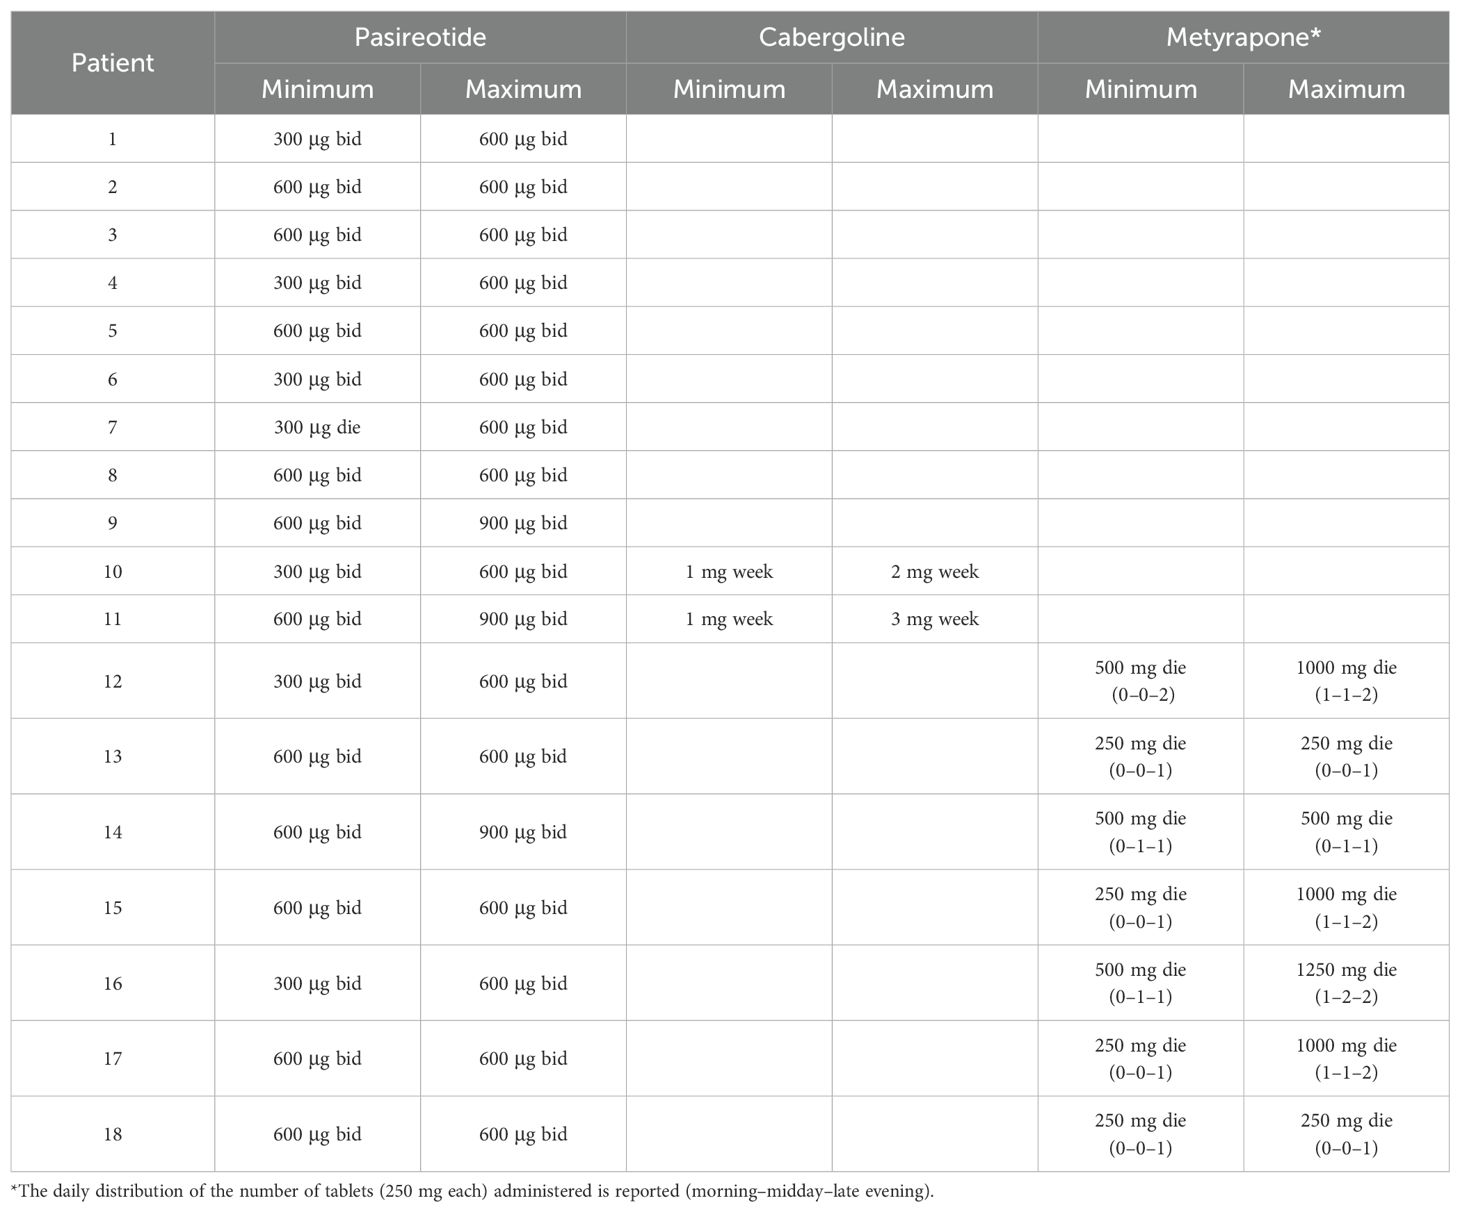Click the 300 µg die cell
This screenshot has width=1460, height=1212.
pyautogui.click(x=317, y=427)
